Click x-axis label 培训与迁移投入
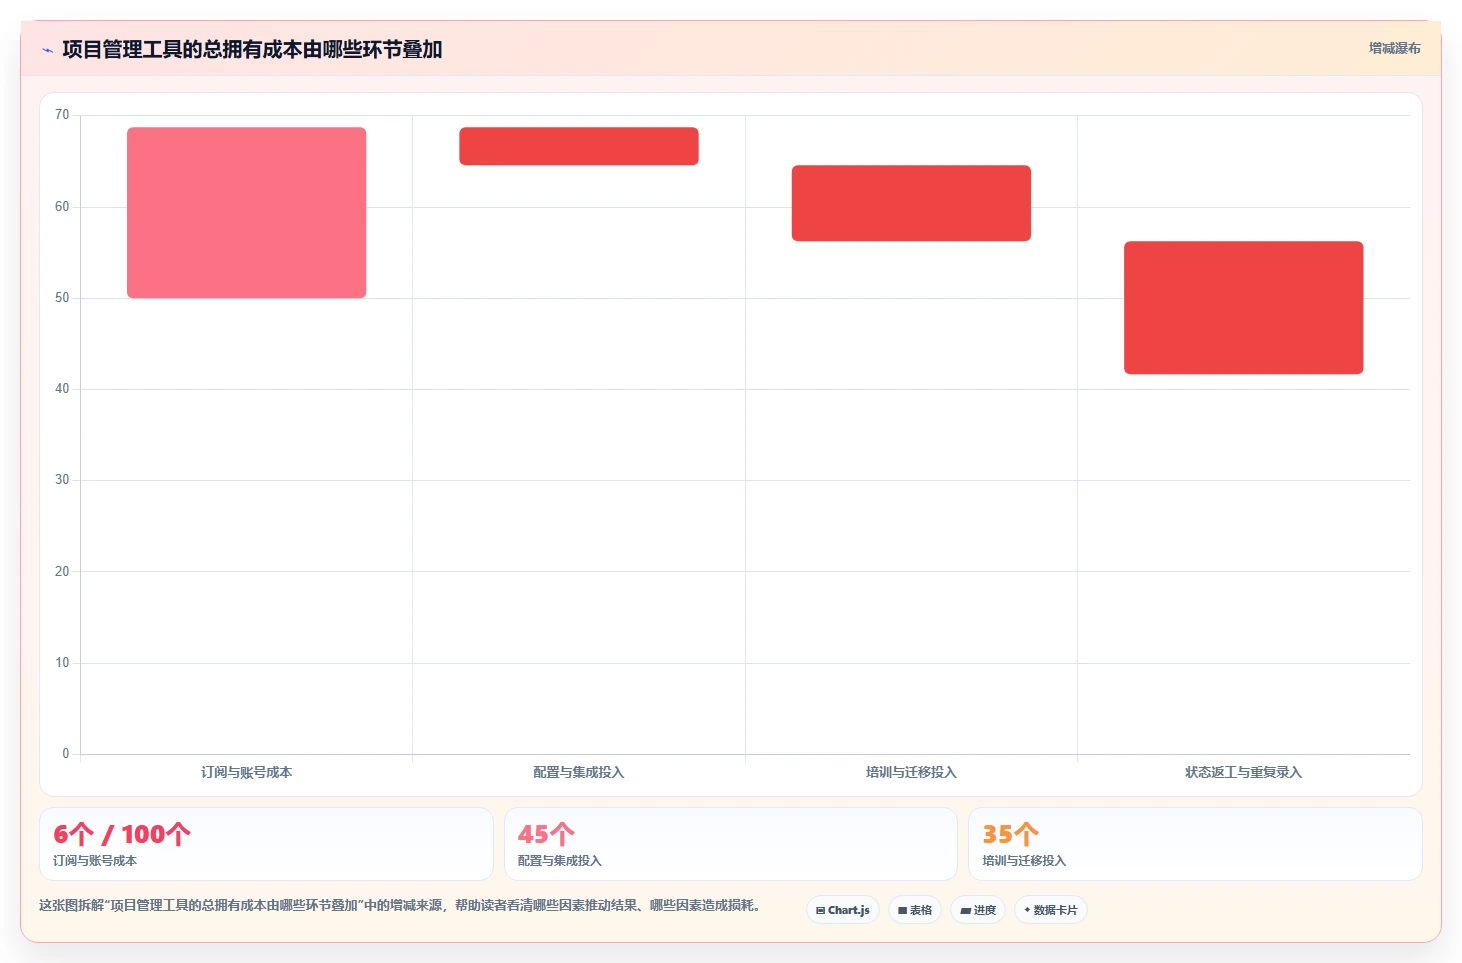This screenshot has width=1462, height=963. click(x=911, y=772)
